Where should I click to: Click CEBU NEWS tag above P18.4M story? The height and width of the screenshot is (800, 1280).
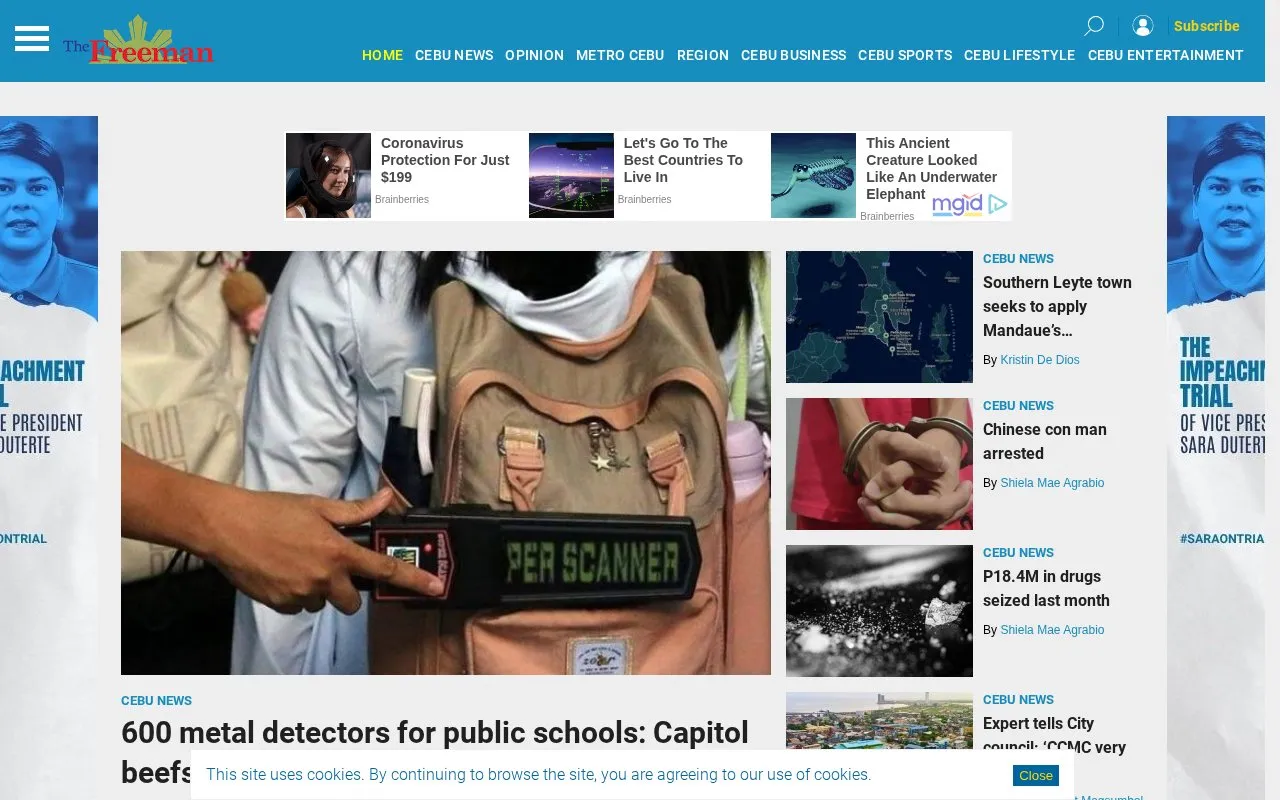point(1018,553)
